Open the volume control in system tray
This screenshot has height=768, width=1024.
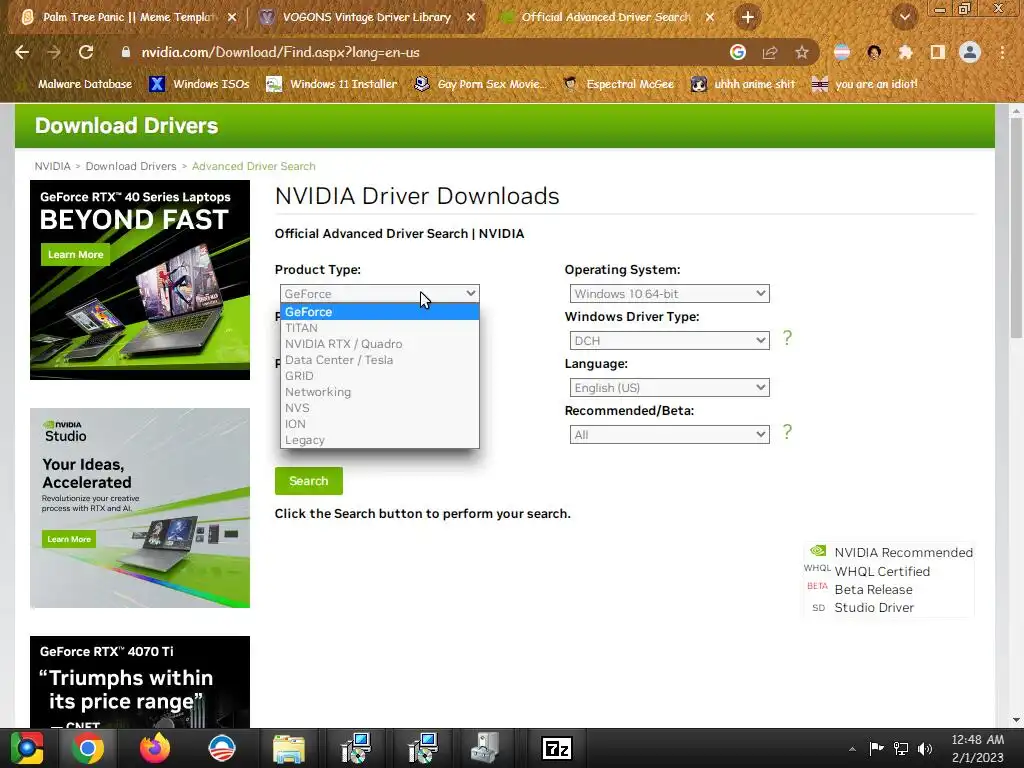[x=925, y=749]
